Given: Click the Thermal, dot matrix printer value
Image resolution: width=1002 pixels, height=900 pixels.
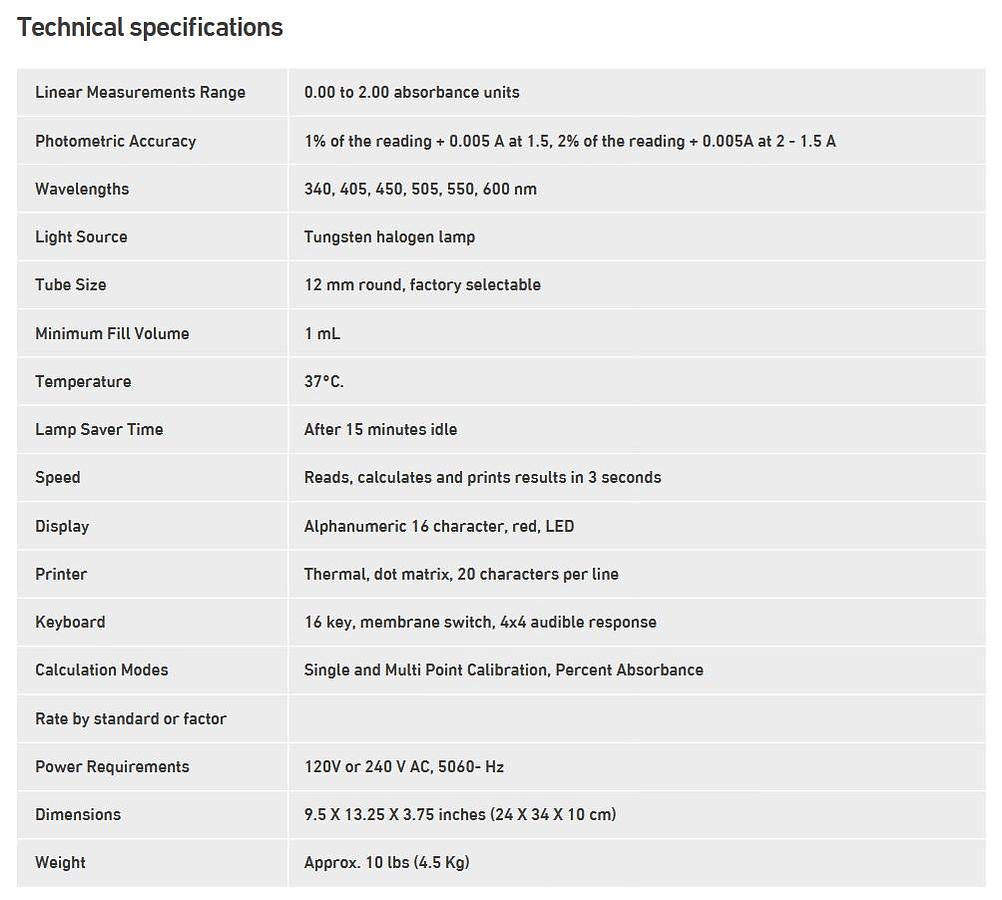Looking at the screenshot, I should [461, 574].
